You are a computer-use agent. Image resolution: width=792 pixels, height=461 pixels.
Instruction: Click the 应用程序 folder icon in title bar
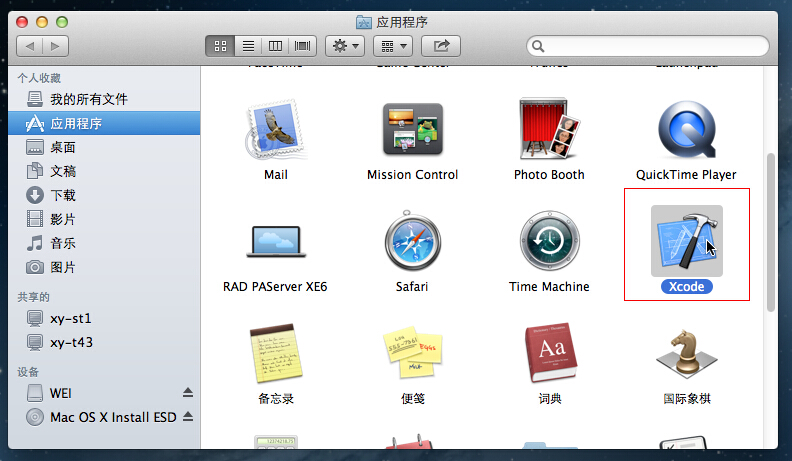click(364, 22)
